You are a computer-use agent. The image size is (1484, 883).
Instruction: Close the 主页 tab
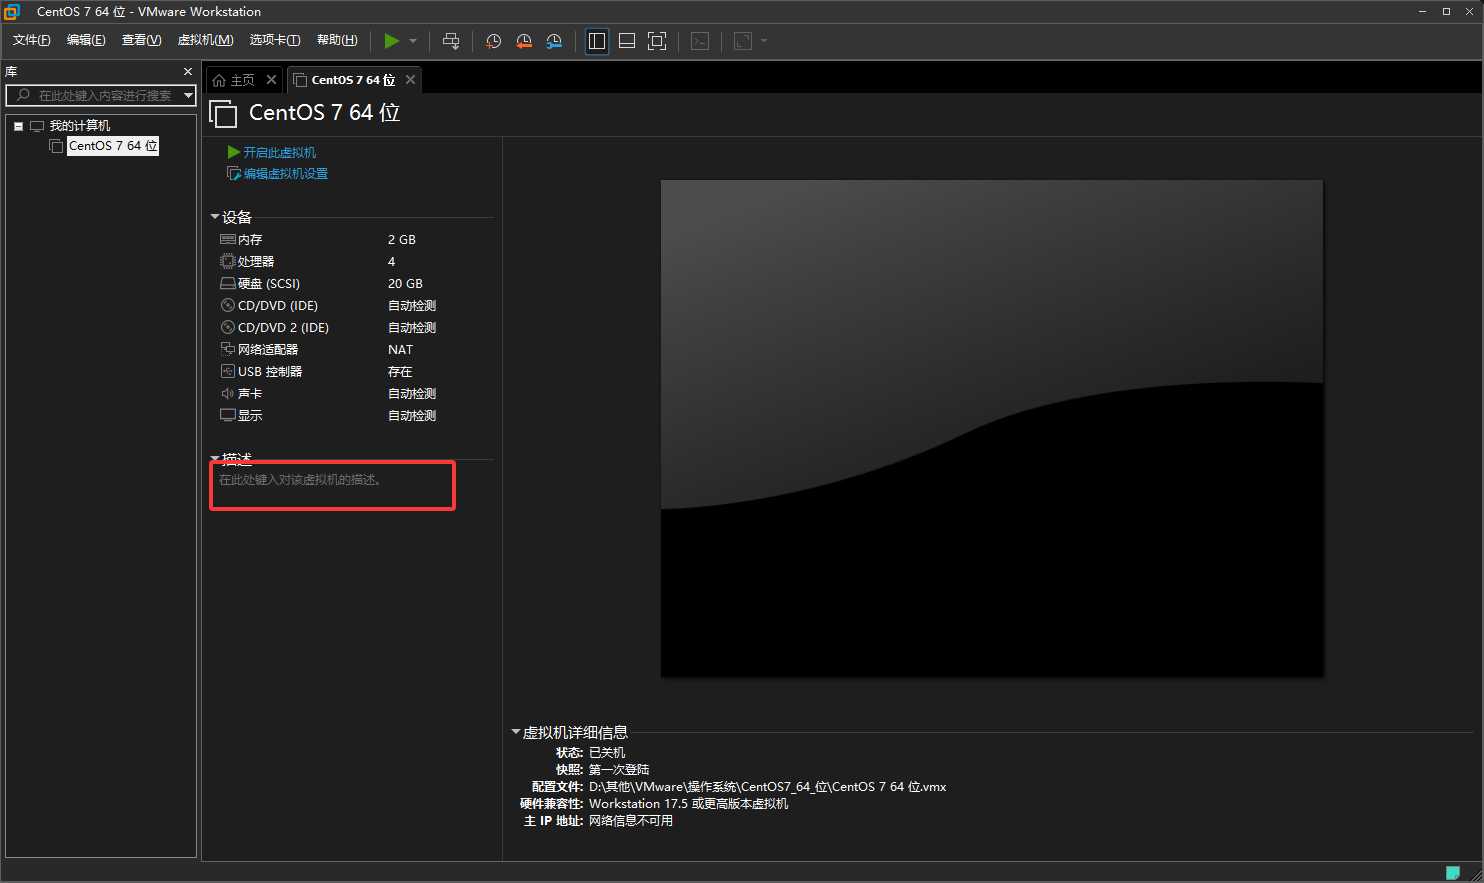[x=271, y=80]
